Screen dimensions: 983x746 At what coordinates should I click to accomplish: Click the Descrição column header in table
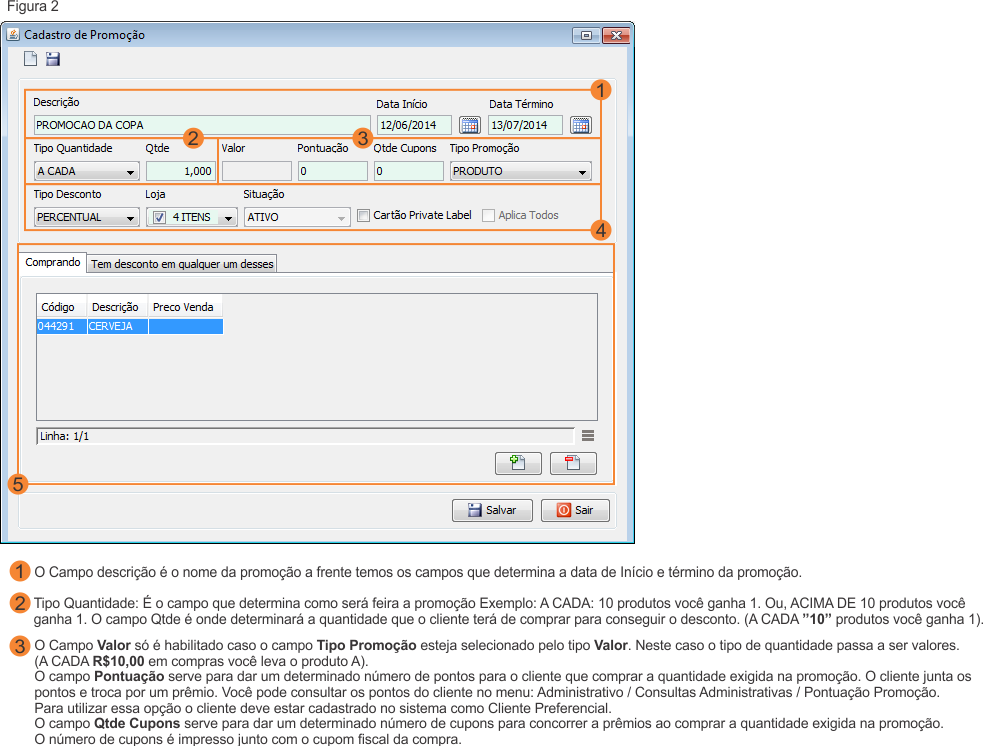click(x=117, y=307)
